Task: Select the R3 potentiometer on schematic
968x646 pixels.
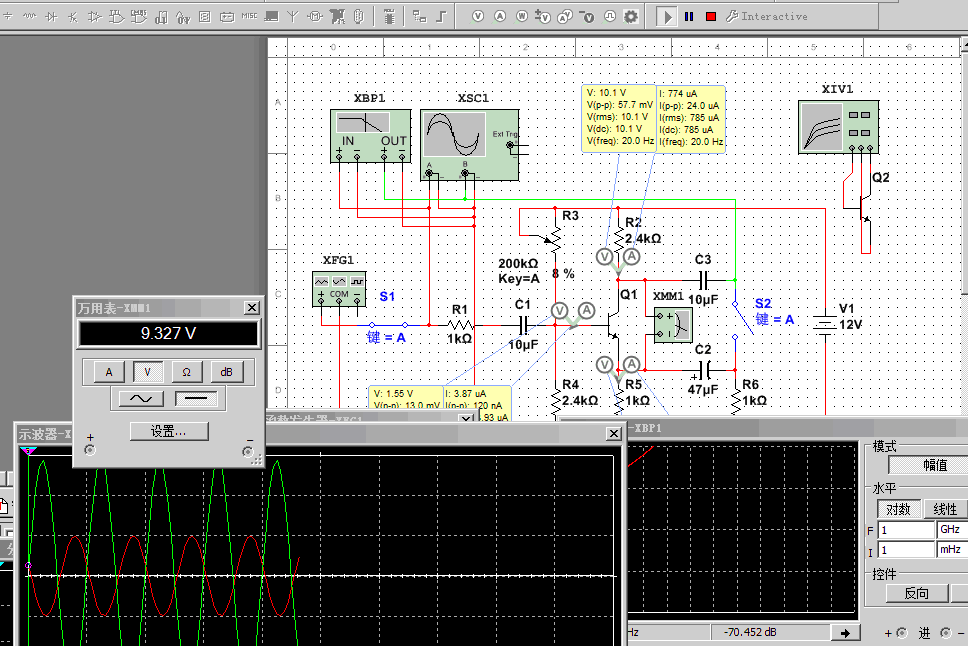Action: click(x=555, y=240)
